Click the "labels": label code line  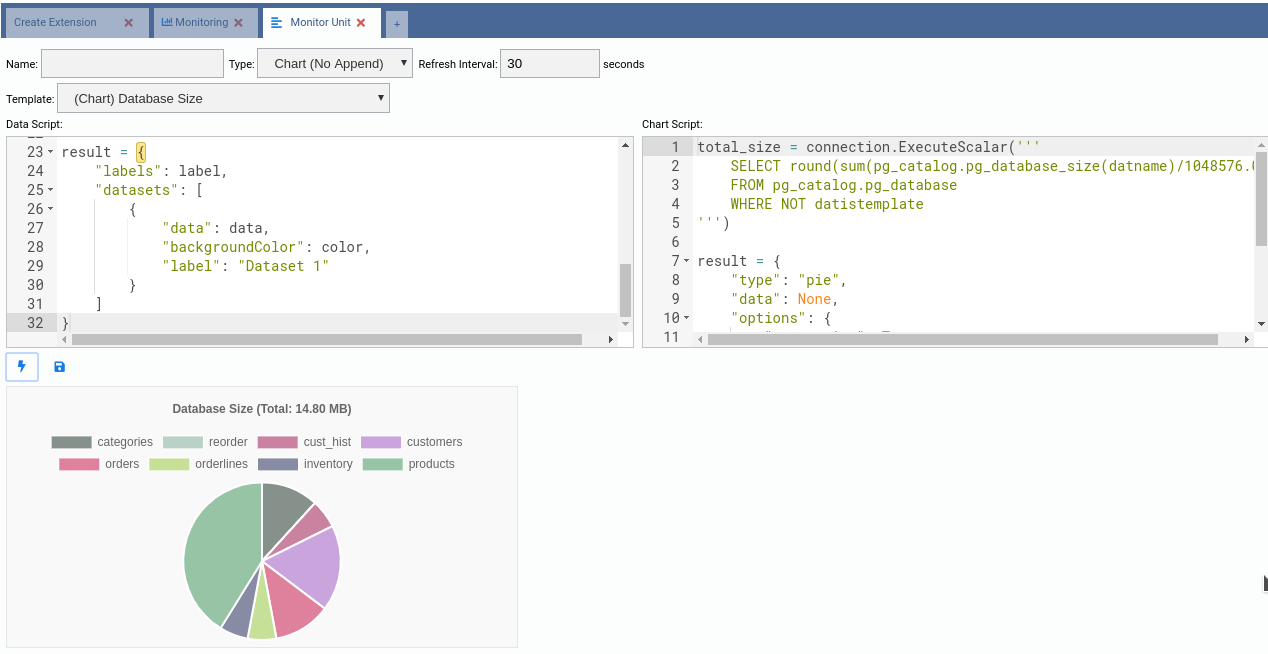tap(162, 171)
